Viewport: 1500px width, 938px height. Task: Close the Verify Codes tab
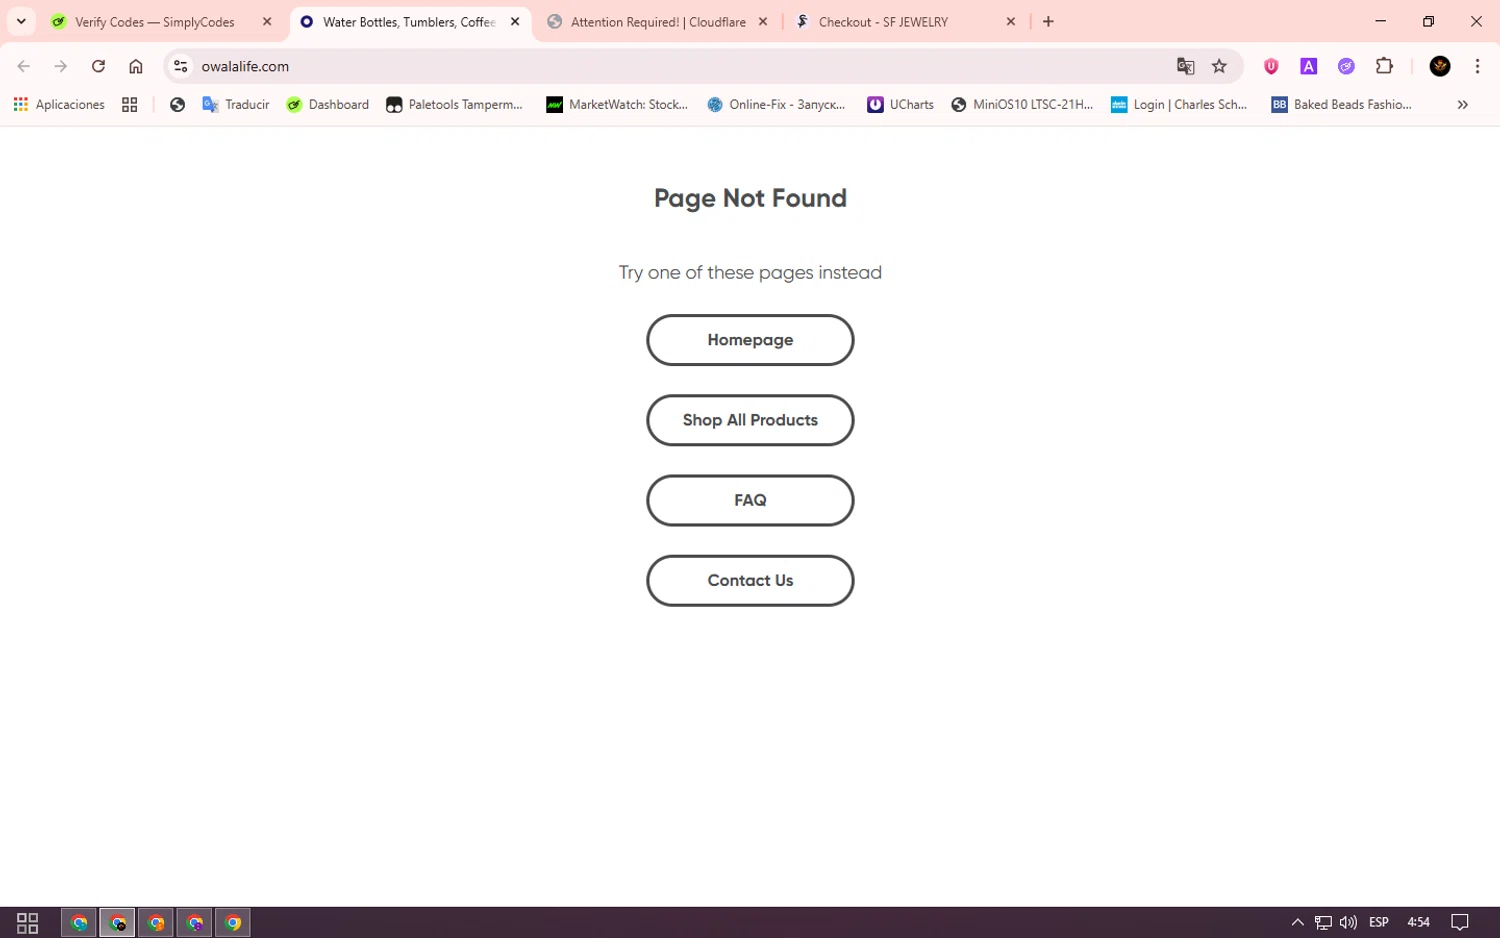(x=267, y=22)
